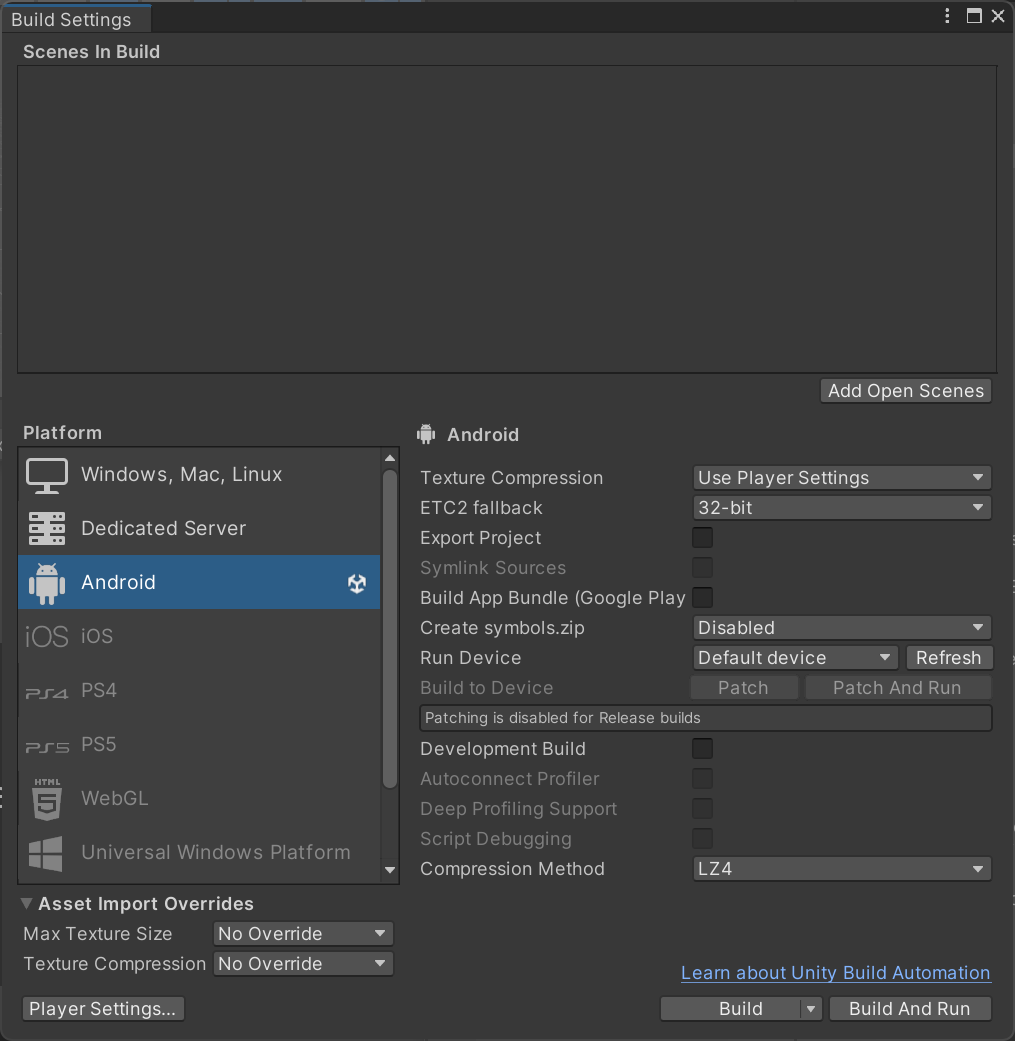Open the window's three-dot options menu
This screenshot has width=1015, height=1041.
947,16
